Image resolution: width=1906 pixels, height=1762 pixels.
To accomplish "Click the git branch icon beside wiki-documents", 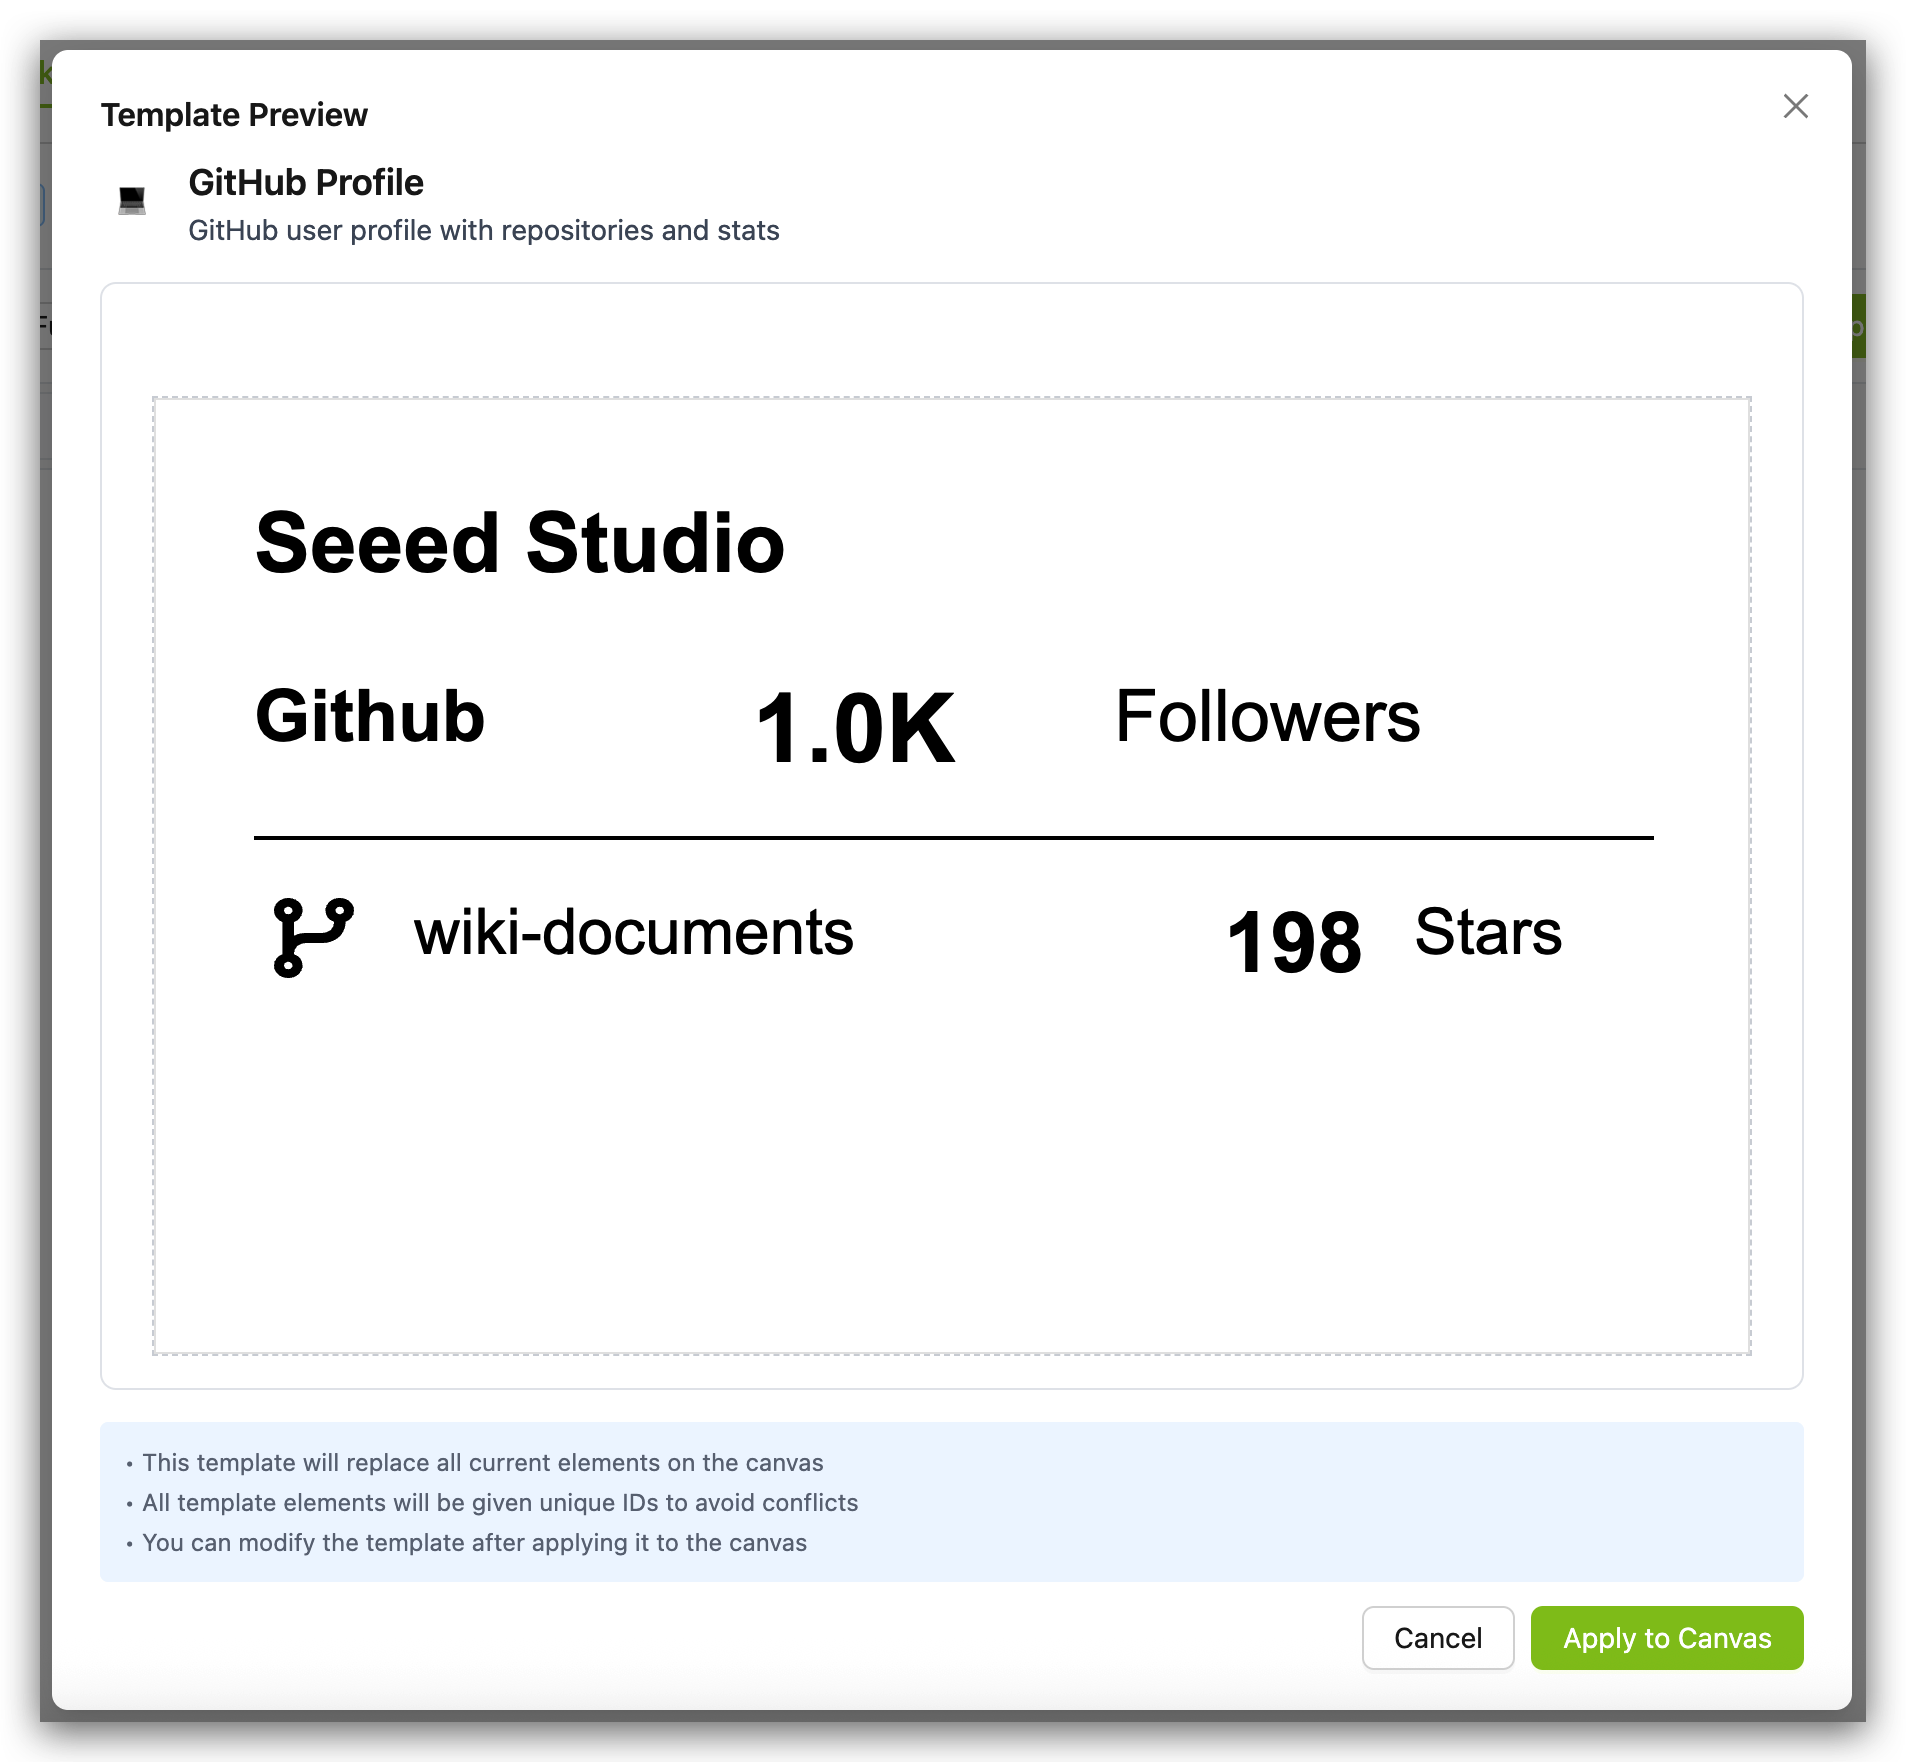I will [x=313, y=937].
